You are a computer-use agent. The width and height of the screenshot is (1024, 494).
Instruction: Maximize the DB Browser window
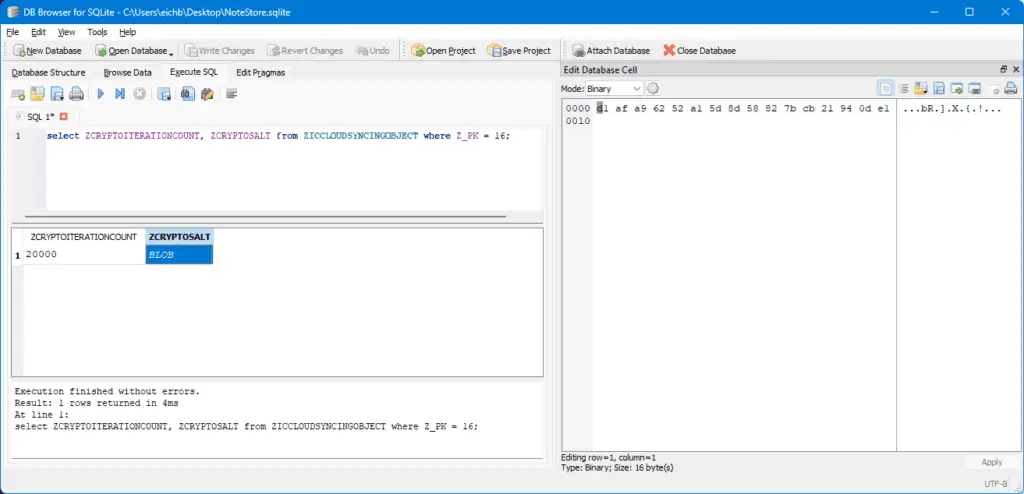tap(969, 12)
